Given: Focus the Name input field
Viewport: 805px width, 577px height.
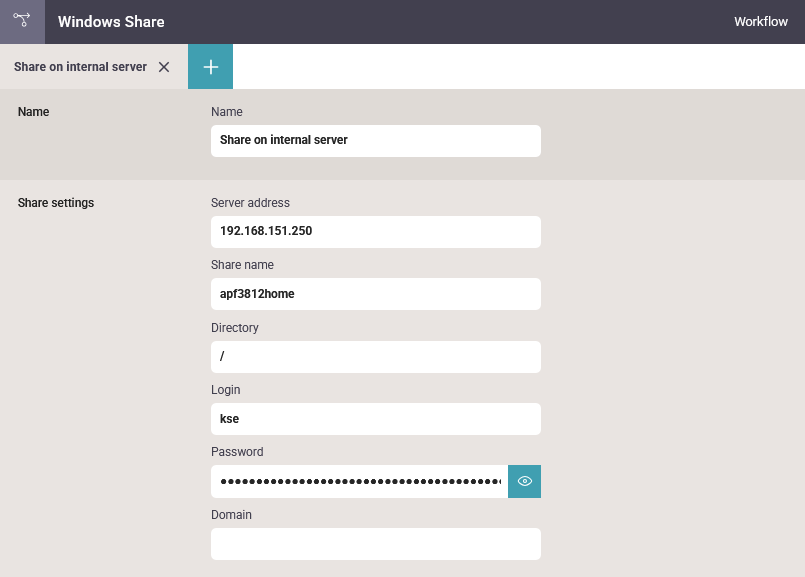Looking at the screenshot, I should (x=375, y=141).
